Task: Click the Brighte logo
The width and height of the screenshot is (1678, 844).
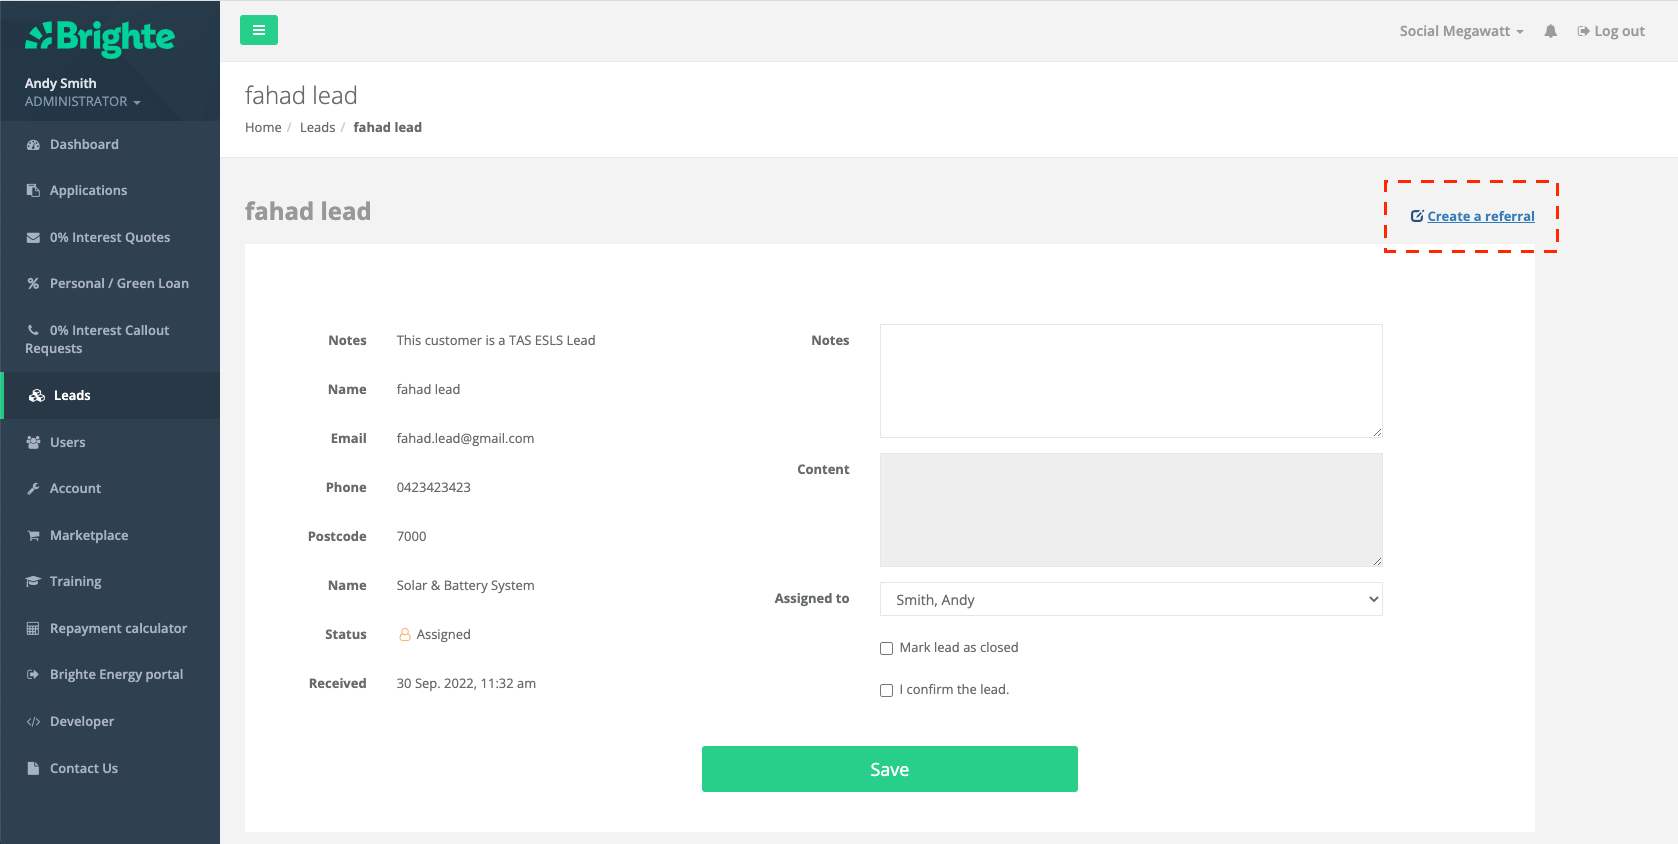Action: [100, 38]
